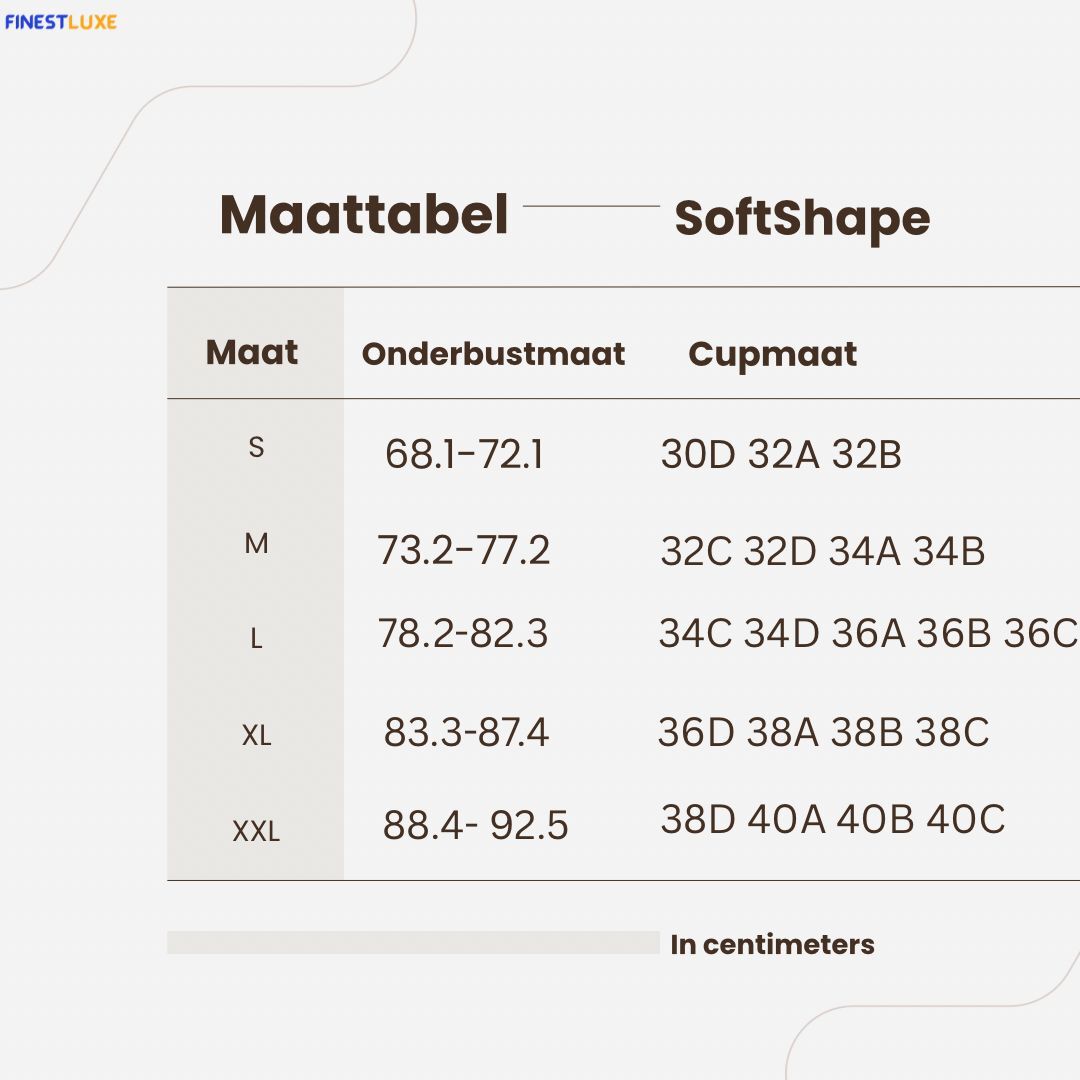Click size XL in Maat column
Screen dimensions: 1080x1080
[x=256, y=736]
